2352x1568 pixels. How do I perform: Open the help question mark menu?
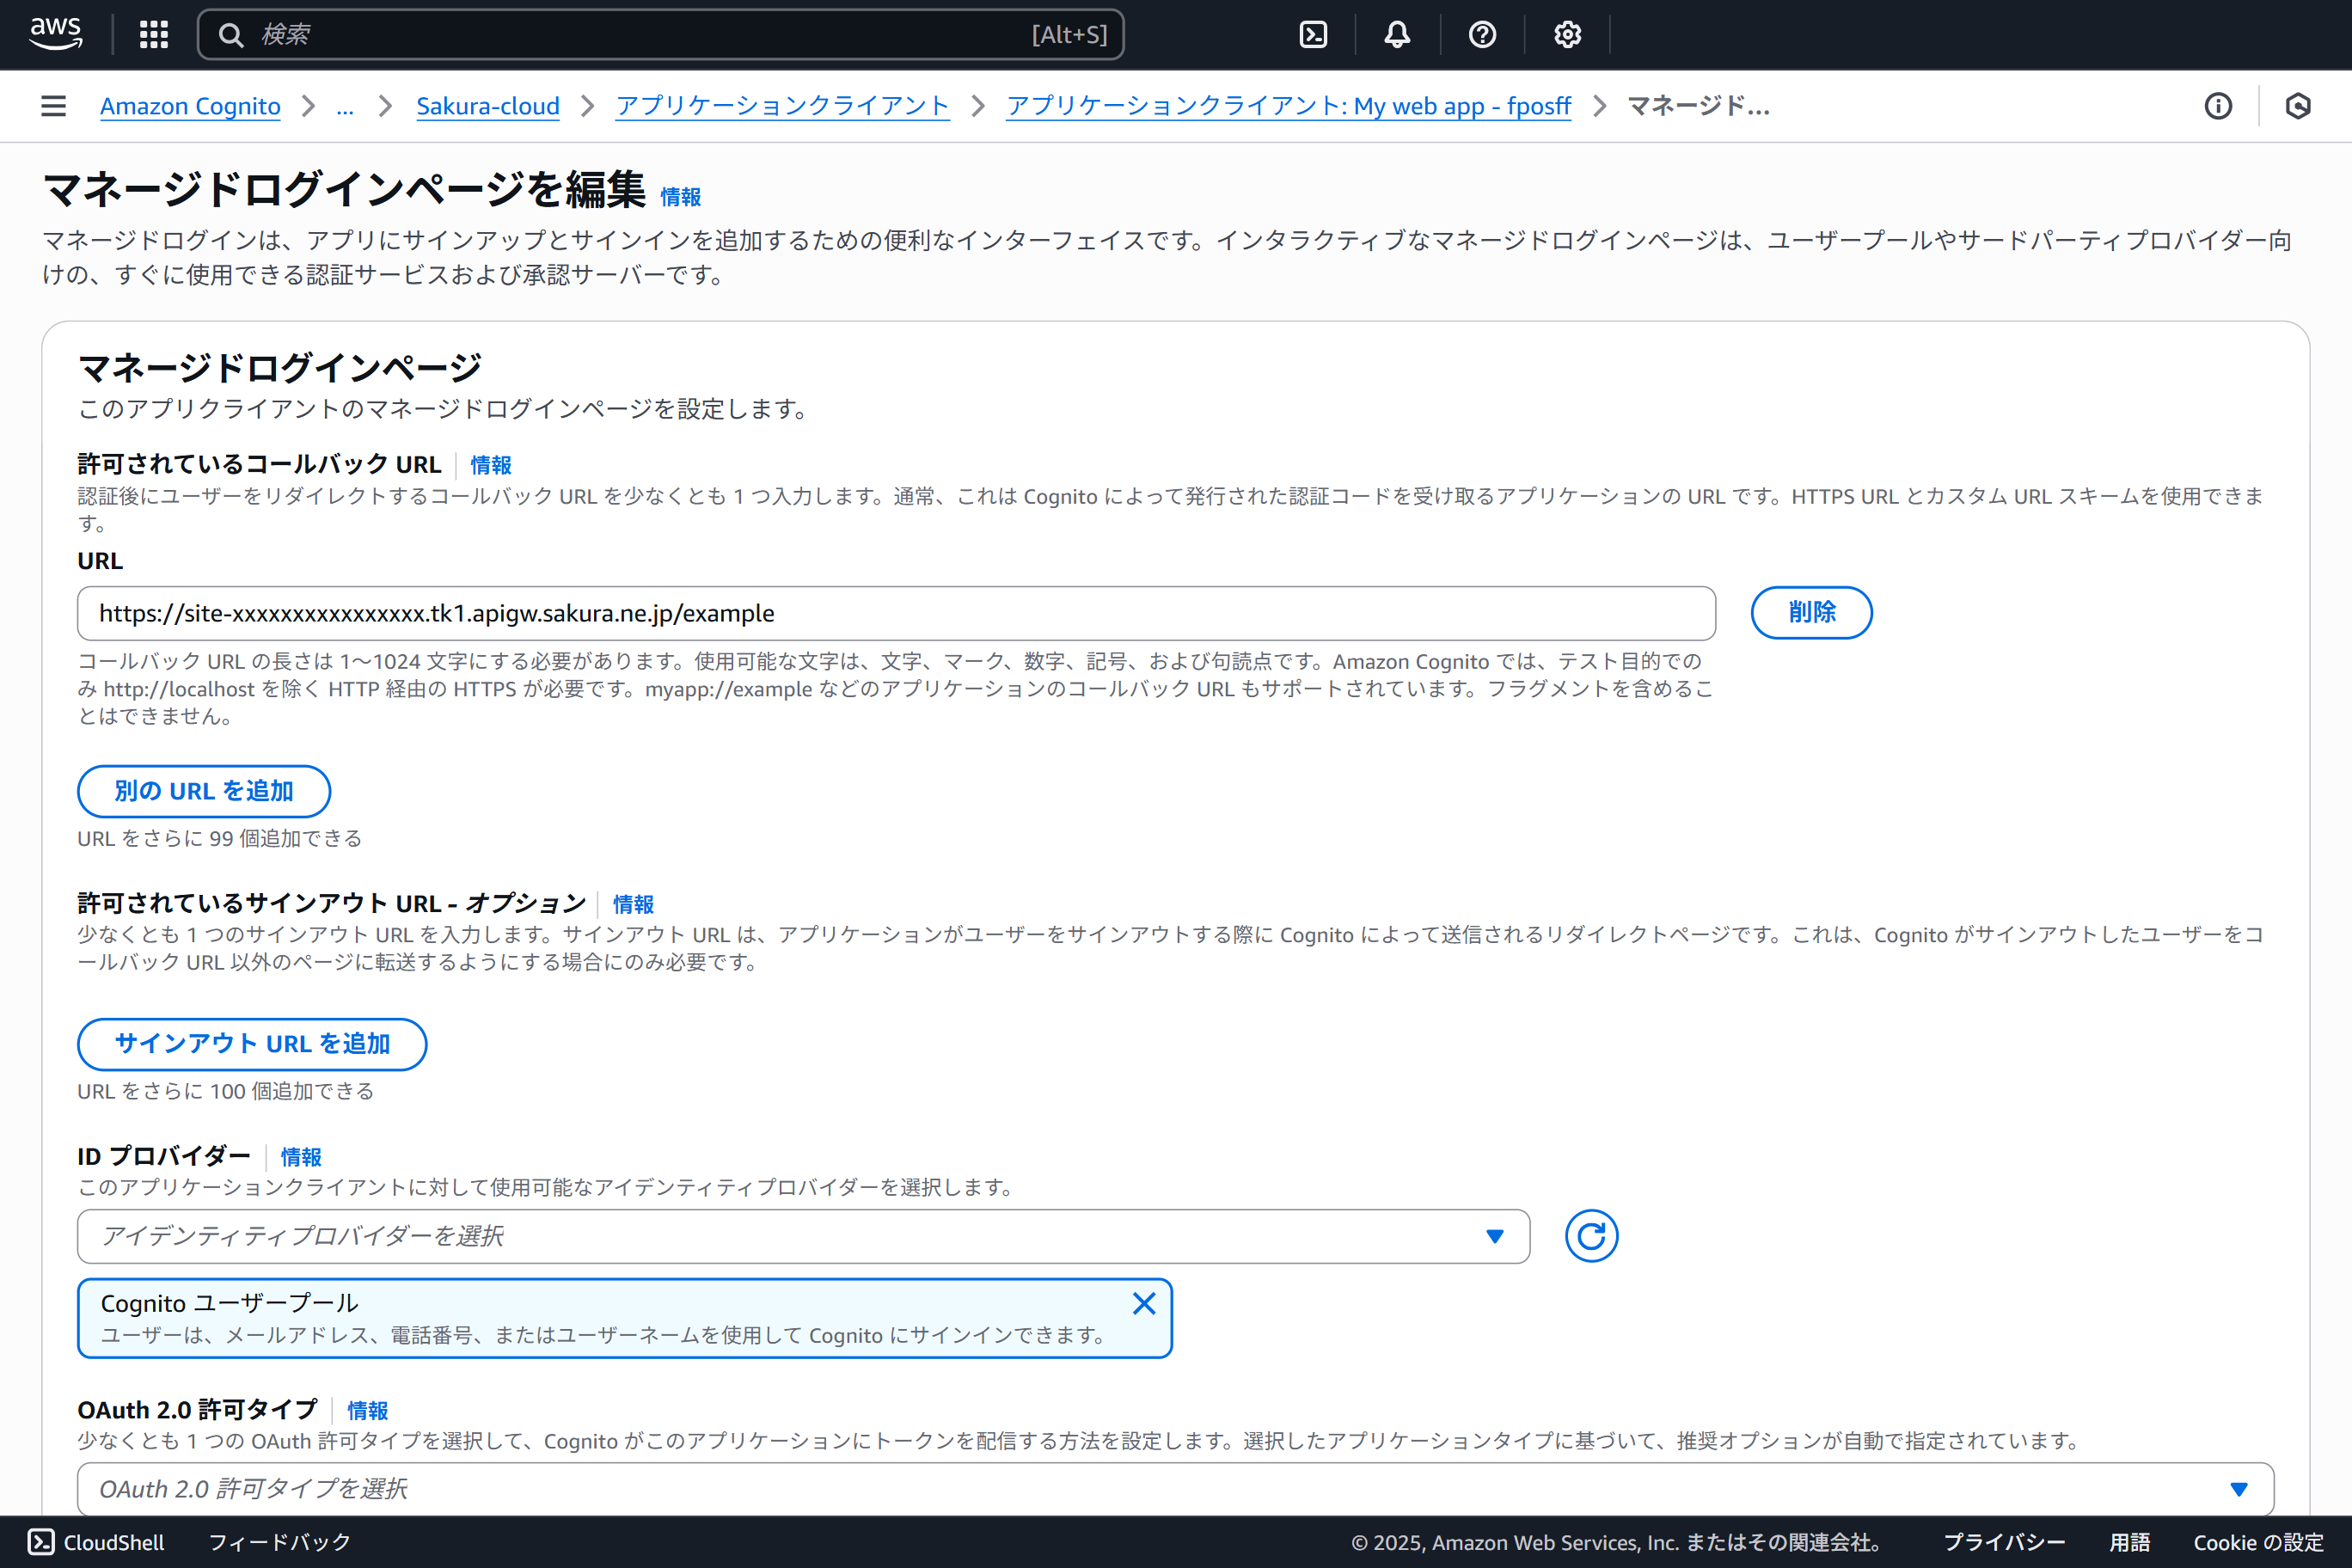1482,35
